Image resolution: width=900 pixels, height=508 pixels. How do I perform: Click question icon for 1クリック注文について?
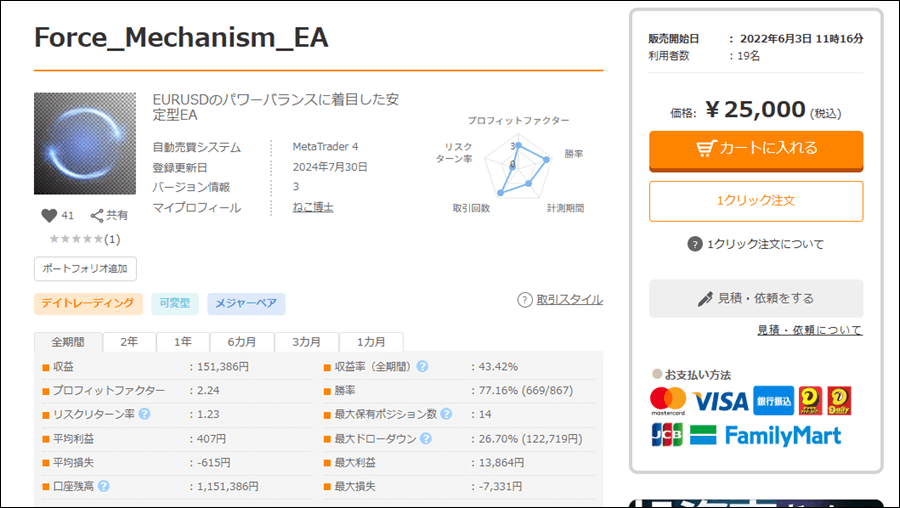695,244
